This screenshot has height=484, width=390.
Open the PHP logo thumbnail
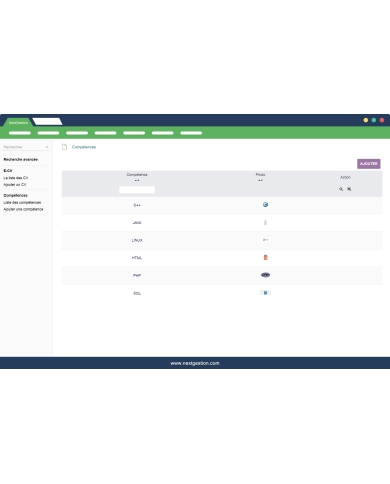(x=265, y=275)
